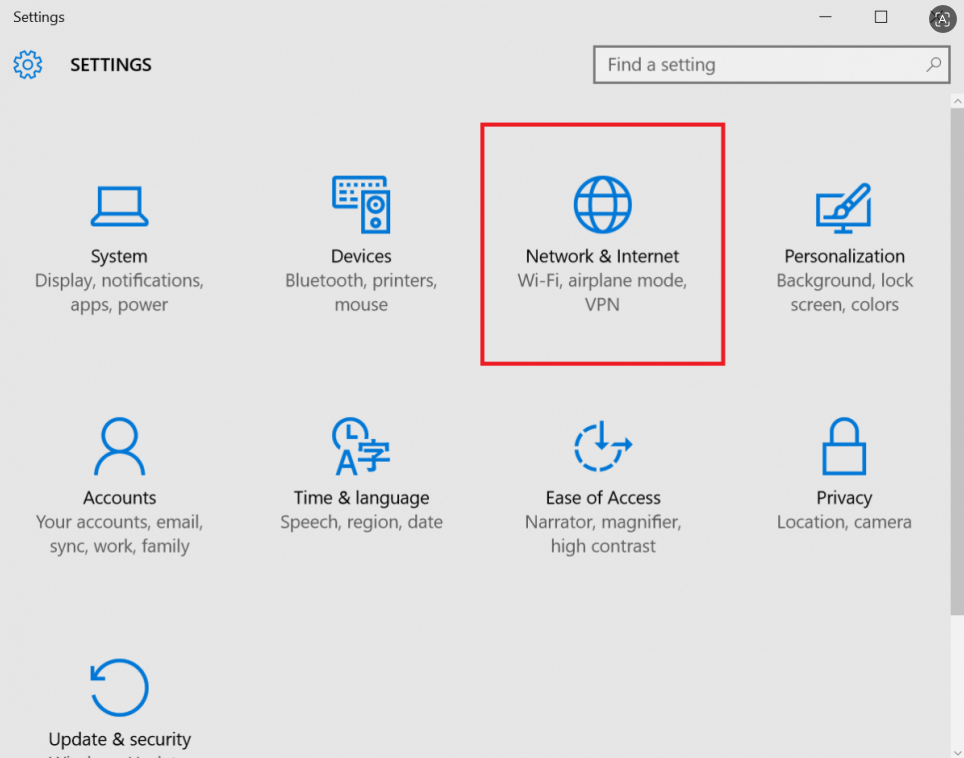Viewport: 964px width, 758px height.
Task: Click the Settings gear icon in header
Action: click(28, 65)
